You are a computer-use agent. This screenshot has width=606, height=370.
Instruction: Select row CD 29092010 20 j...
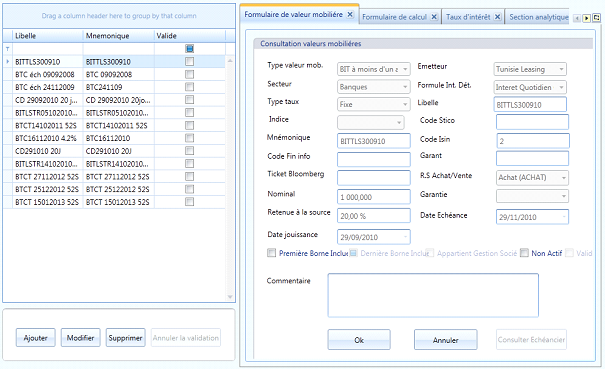[114, 100]
